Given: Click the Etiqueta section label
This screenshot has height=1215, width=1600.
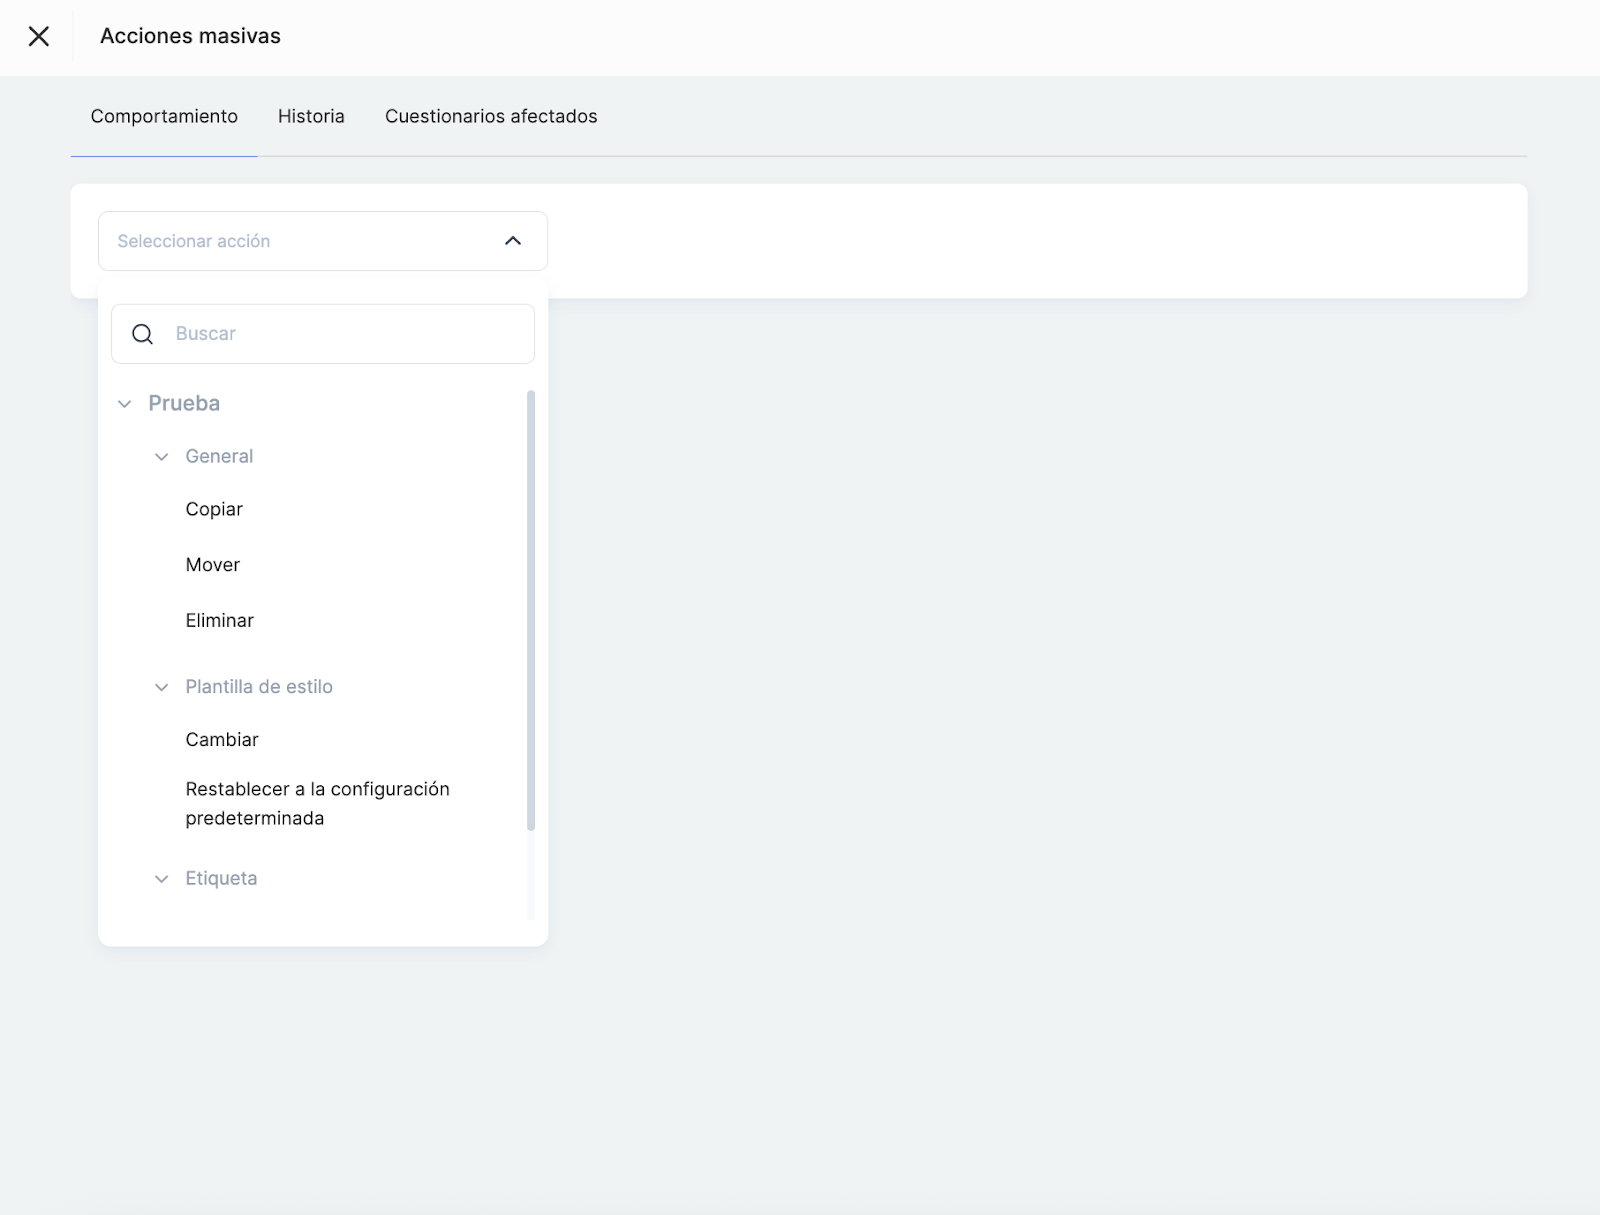Looking at the screenshot, I should click(x=221, y=879).
